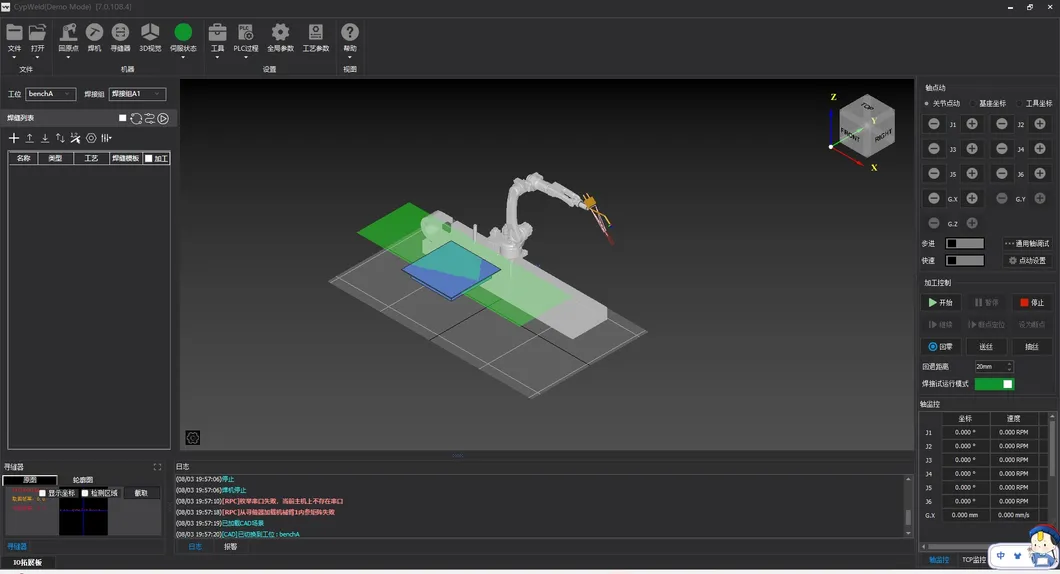Switch to the 报警 alarm tab
The width and height of the screenshot is (1060, 574).
[230, 547]
